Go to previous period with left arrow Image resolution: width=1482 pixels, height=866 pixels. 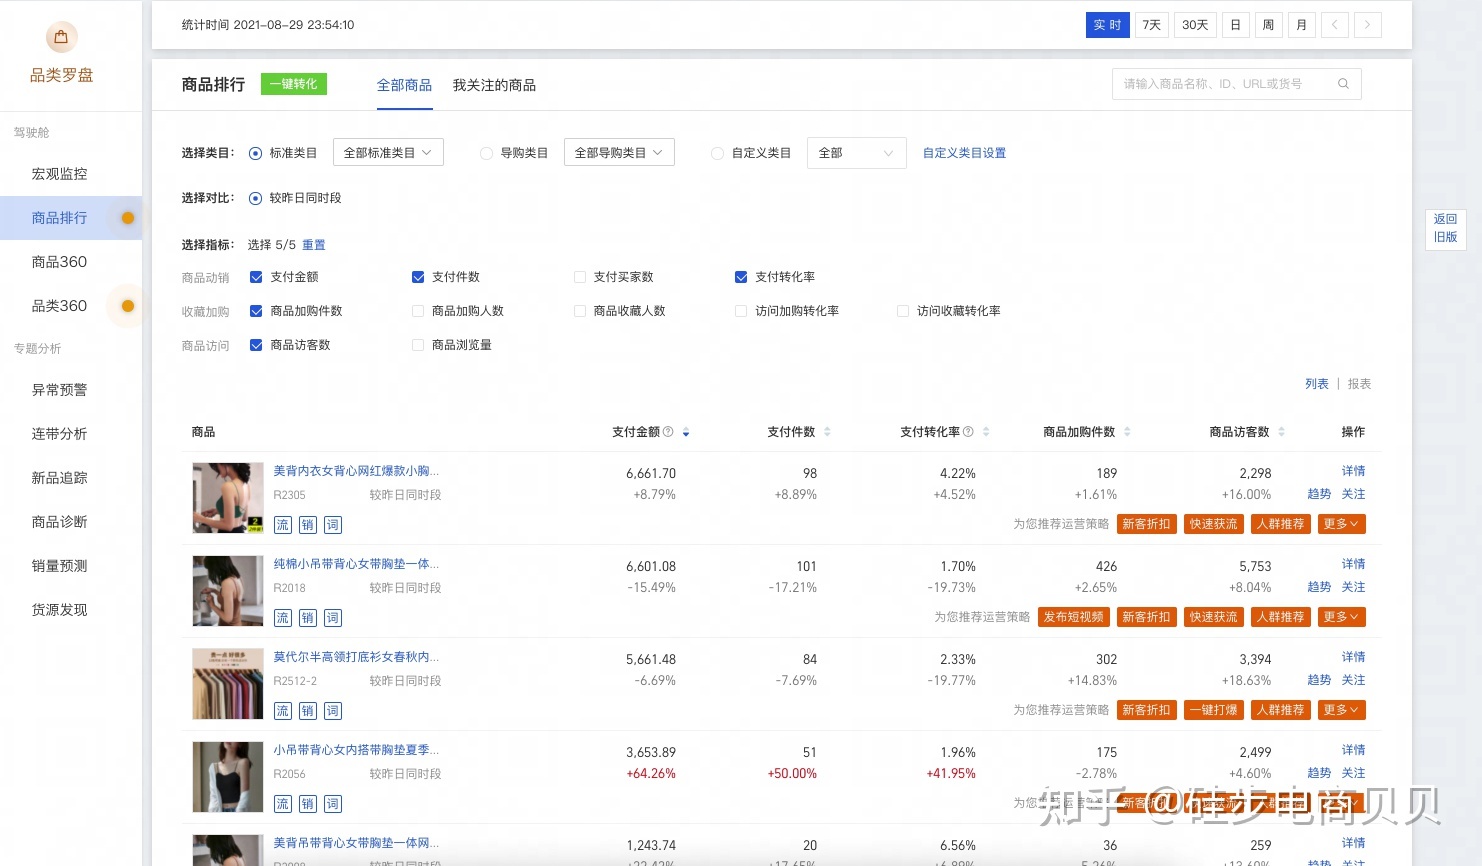[1334, 25]
